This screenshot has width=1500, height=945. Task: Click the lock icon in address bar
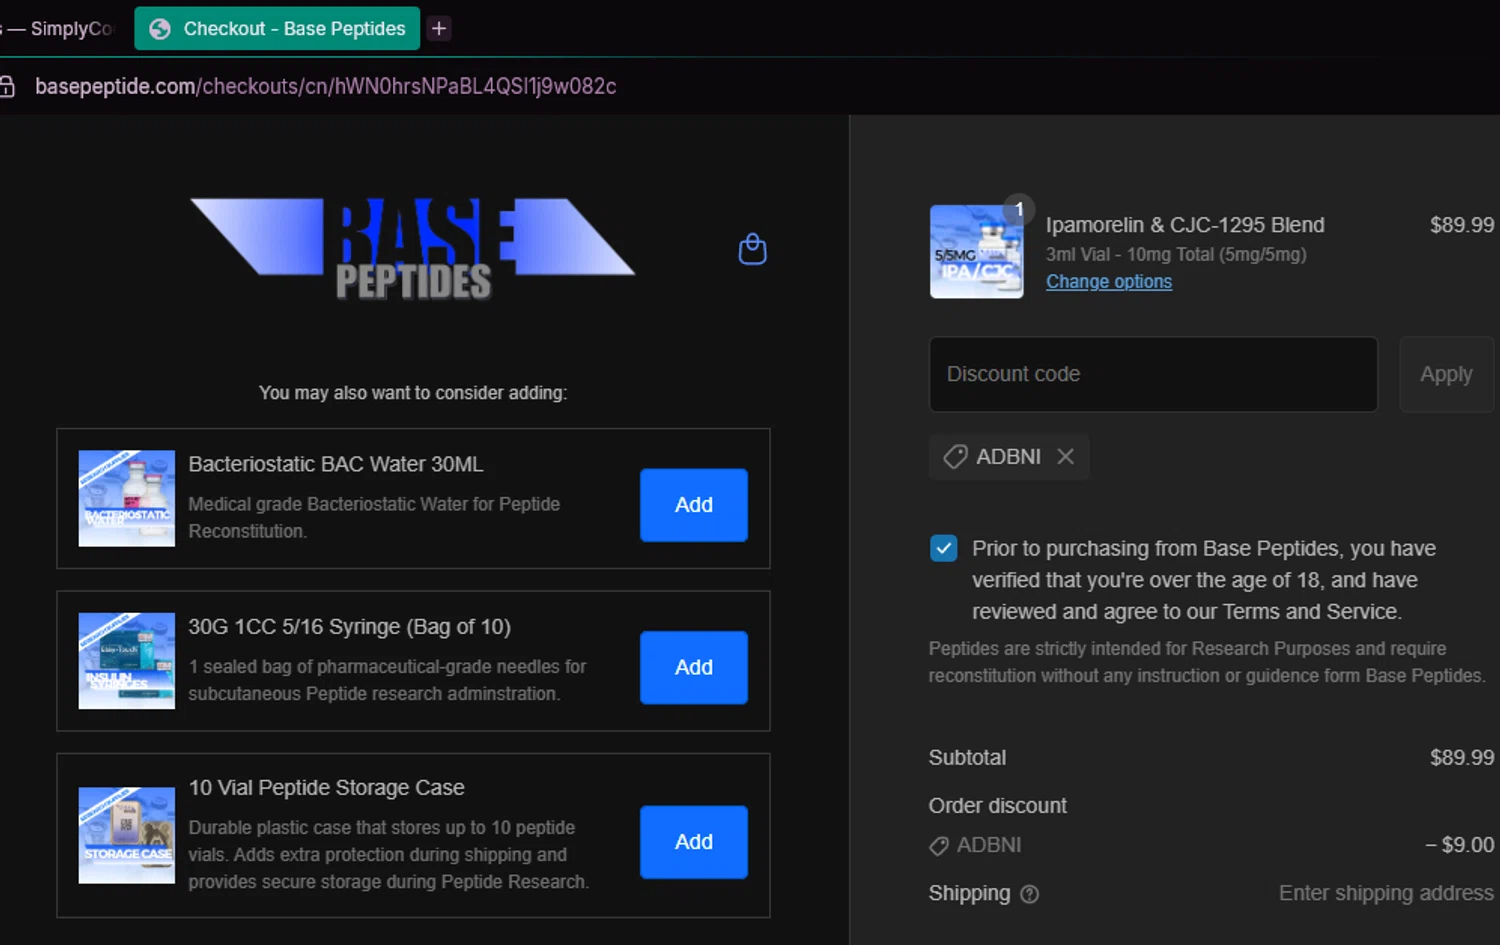pyautogui.click(x=6, y=86)
